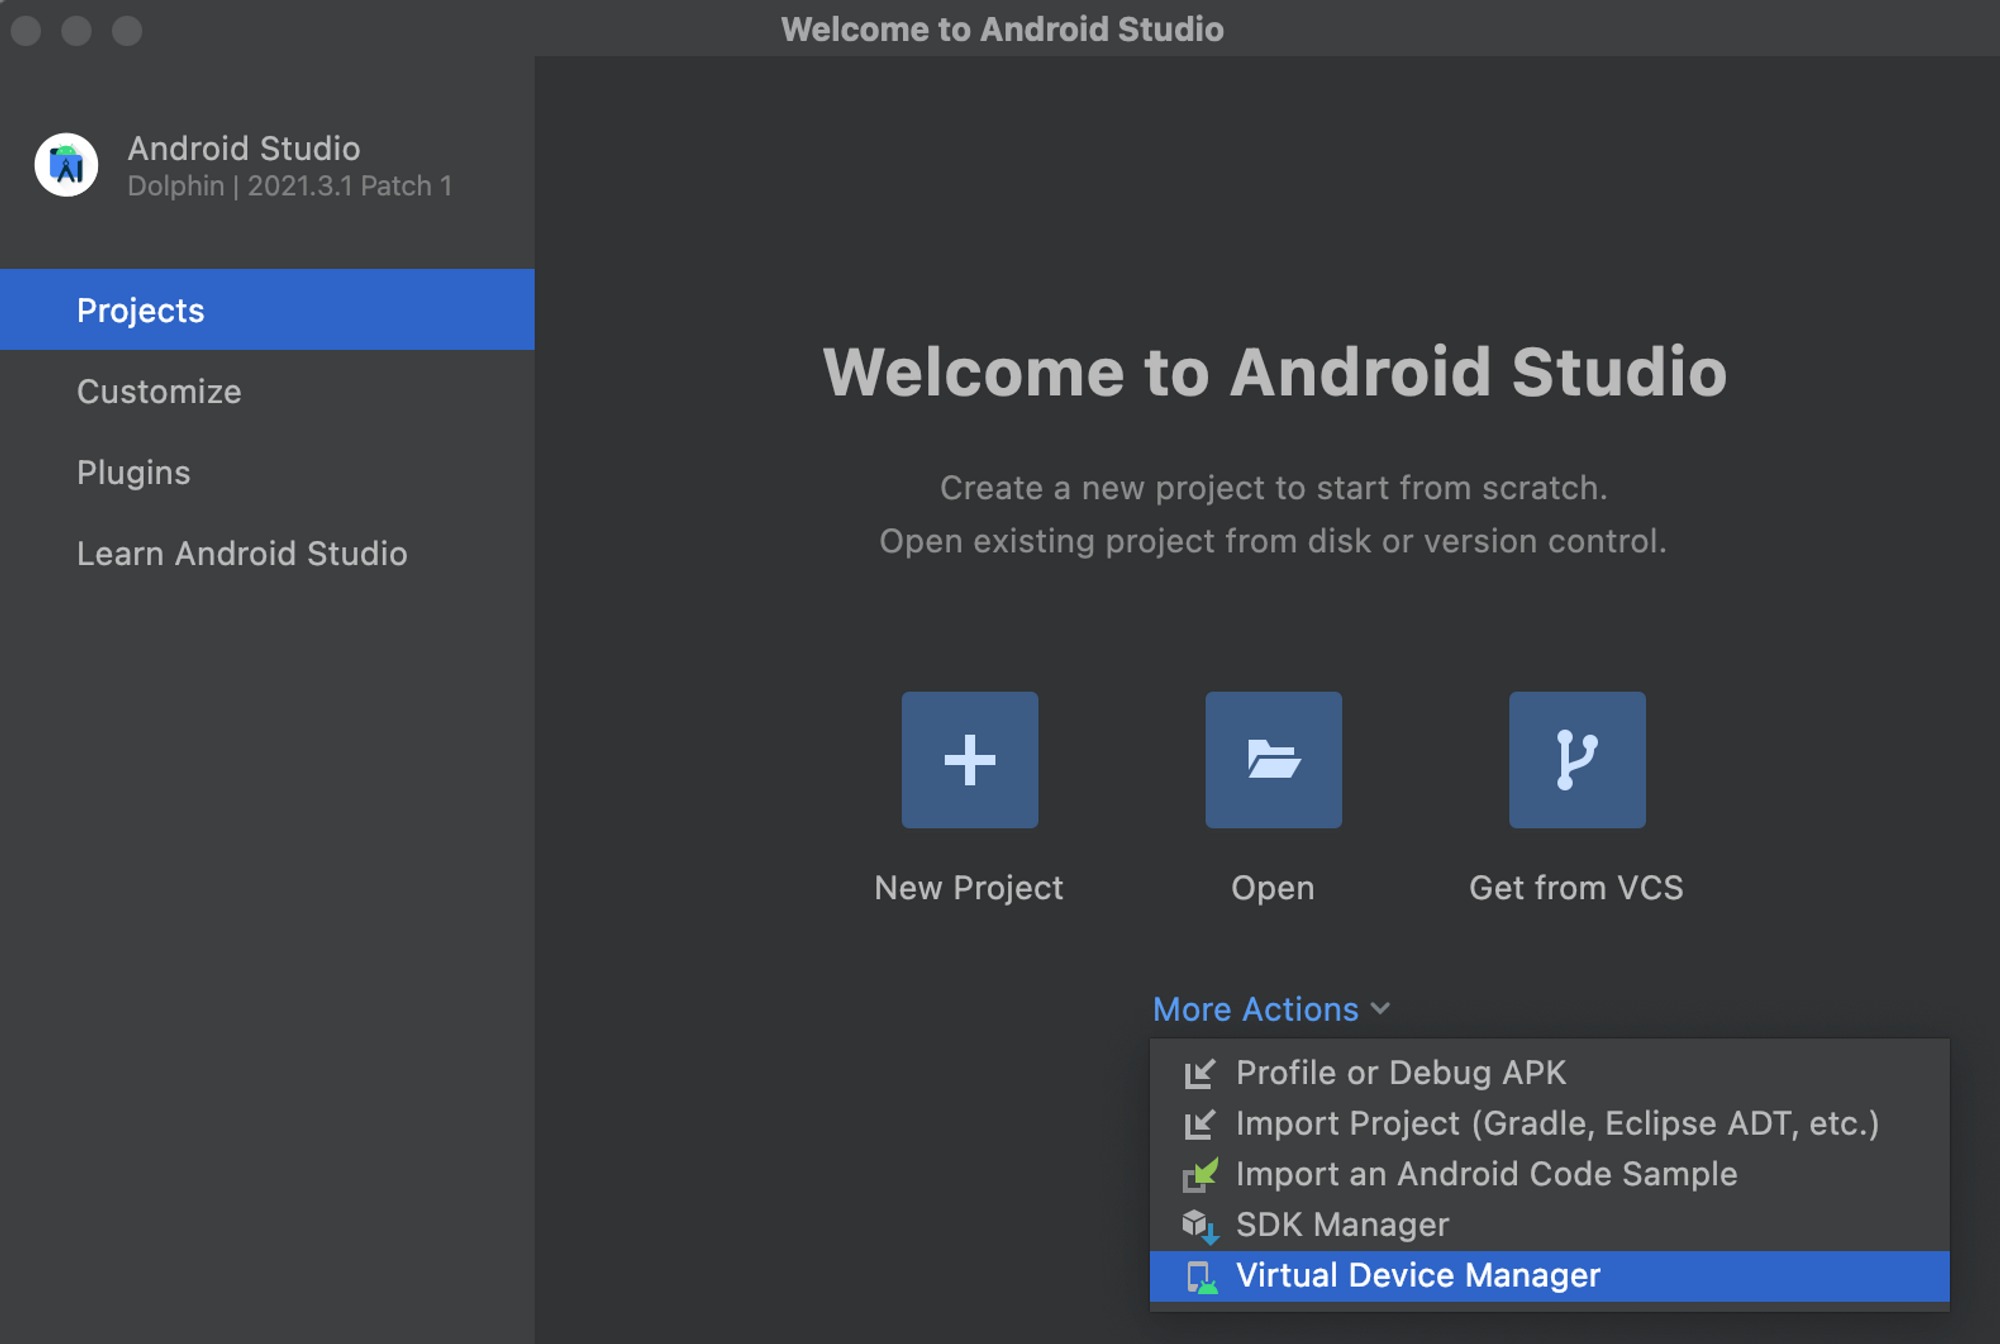Screen dimensions: 2000x1344
Task: Click the SDK Manager cube icon
Action: coord(1199,1225)
